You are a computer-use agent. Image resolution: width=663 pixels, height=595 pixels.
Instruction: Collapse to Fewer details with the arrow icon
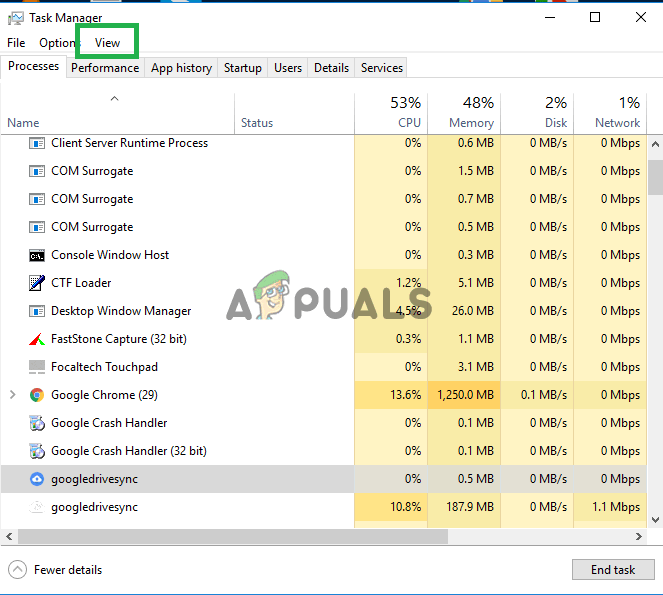(x=17, y=570)
